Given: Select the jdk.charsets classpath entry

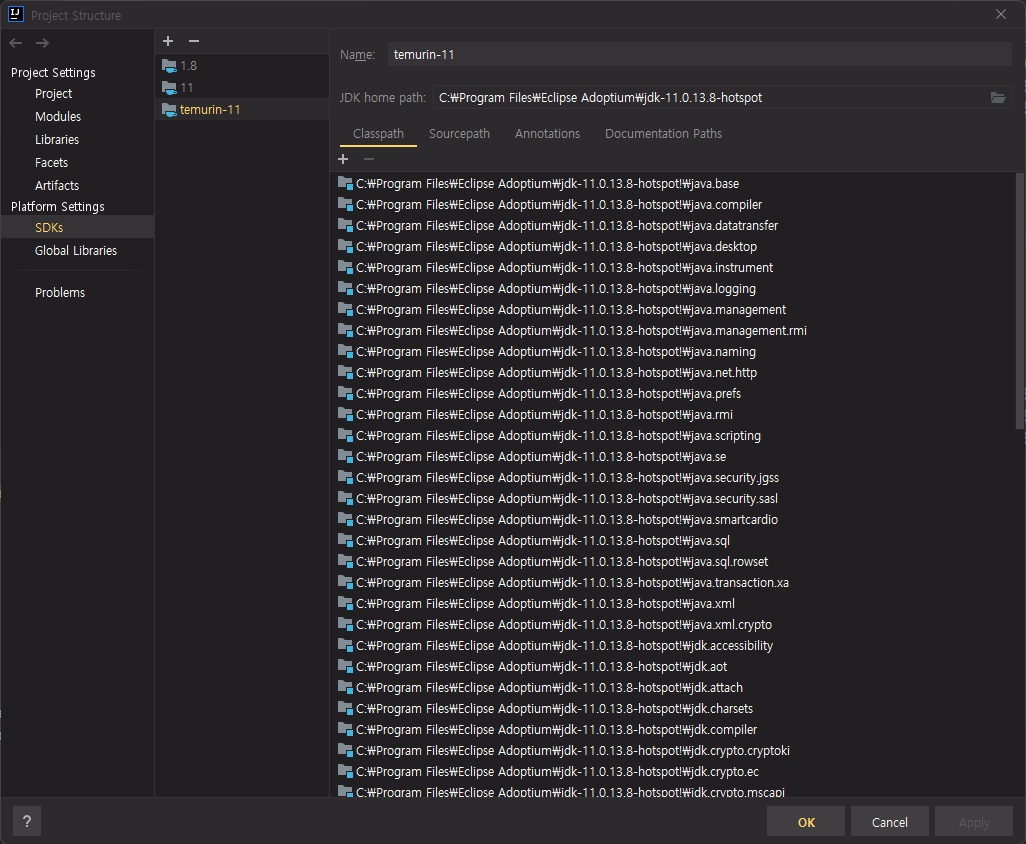Looking at the screenshot, I should 674,708.
